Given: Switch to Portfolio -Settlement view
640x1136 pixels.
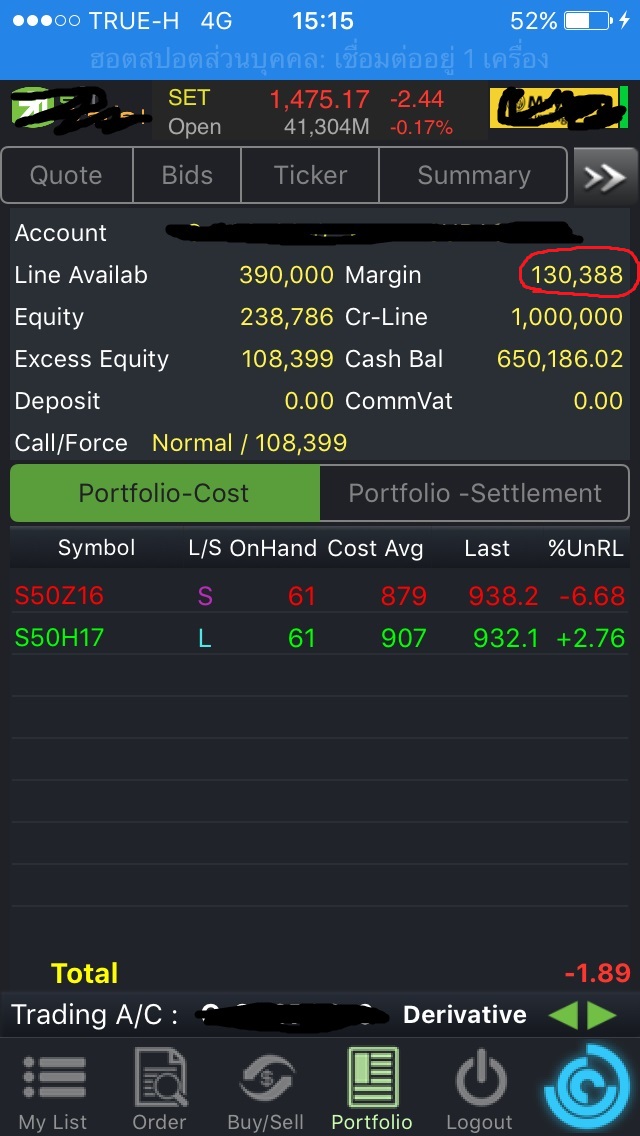Looking at the screenshot, I should (x=475, y=493).
